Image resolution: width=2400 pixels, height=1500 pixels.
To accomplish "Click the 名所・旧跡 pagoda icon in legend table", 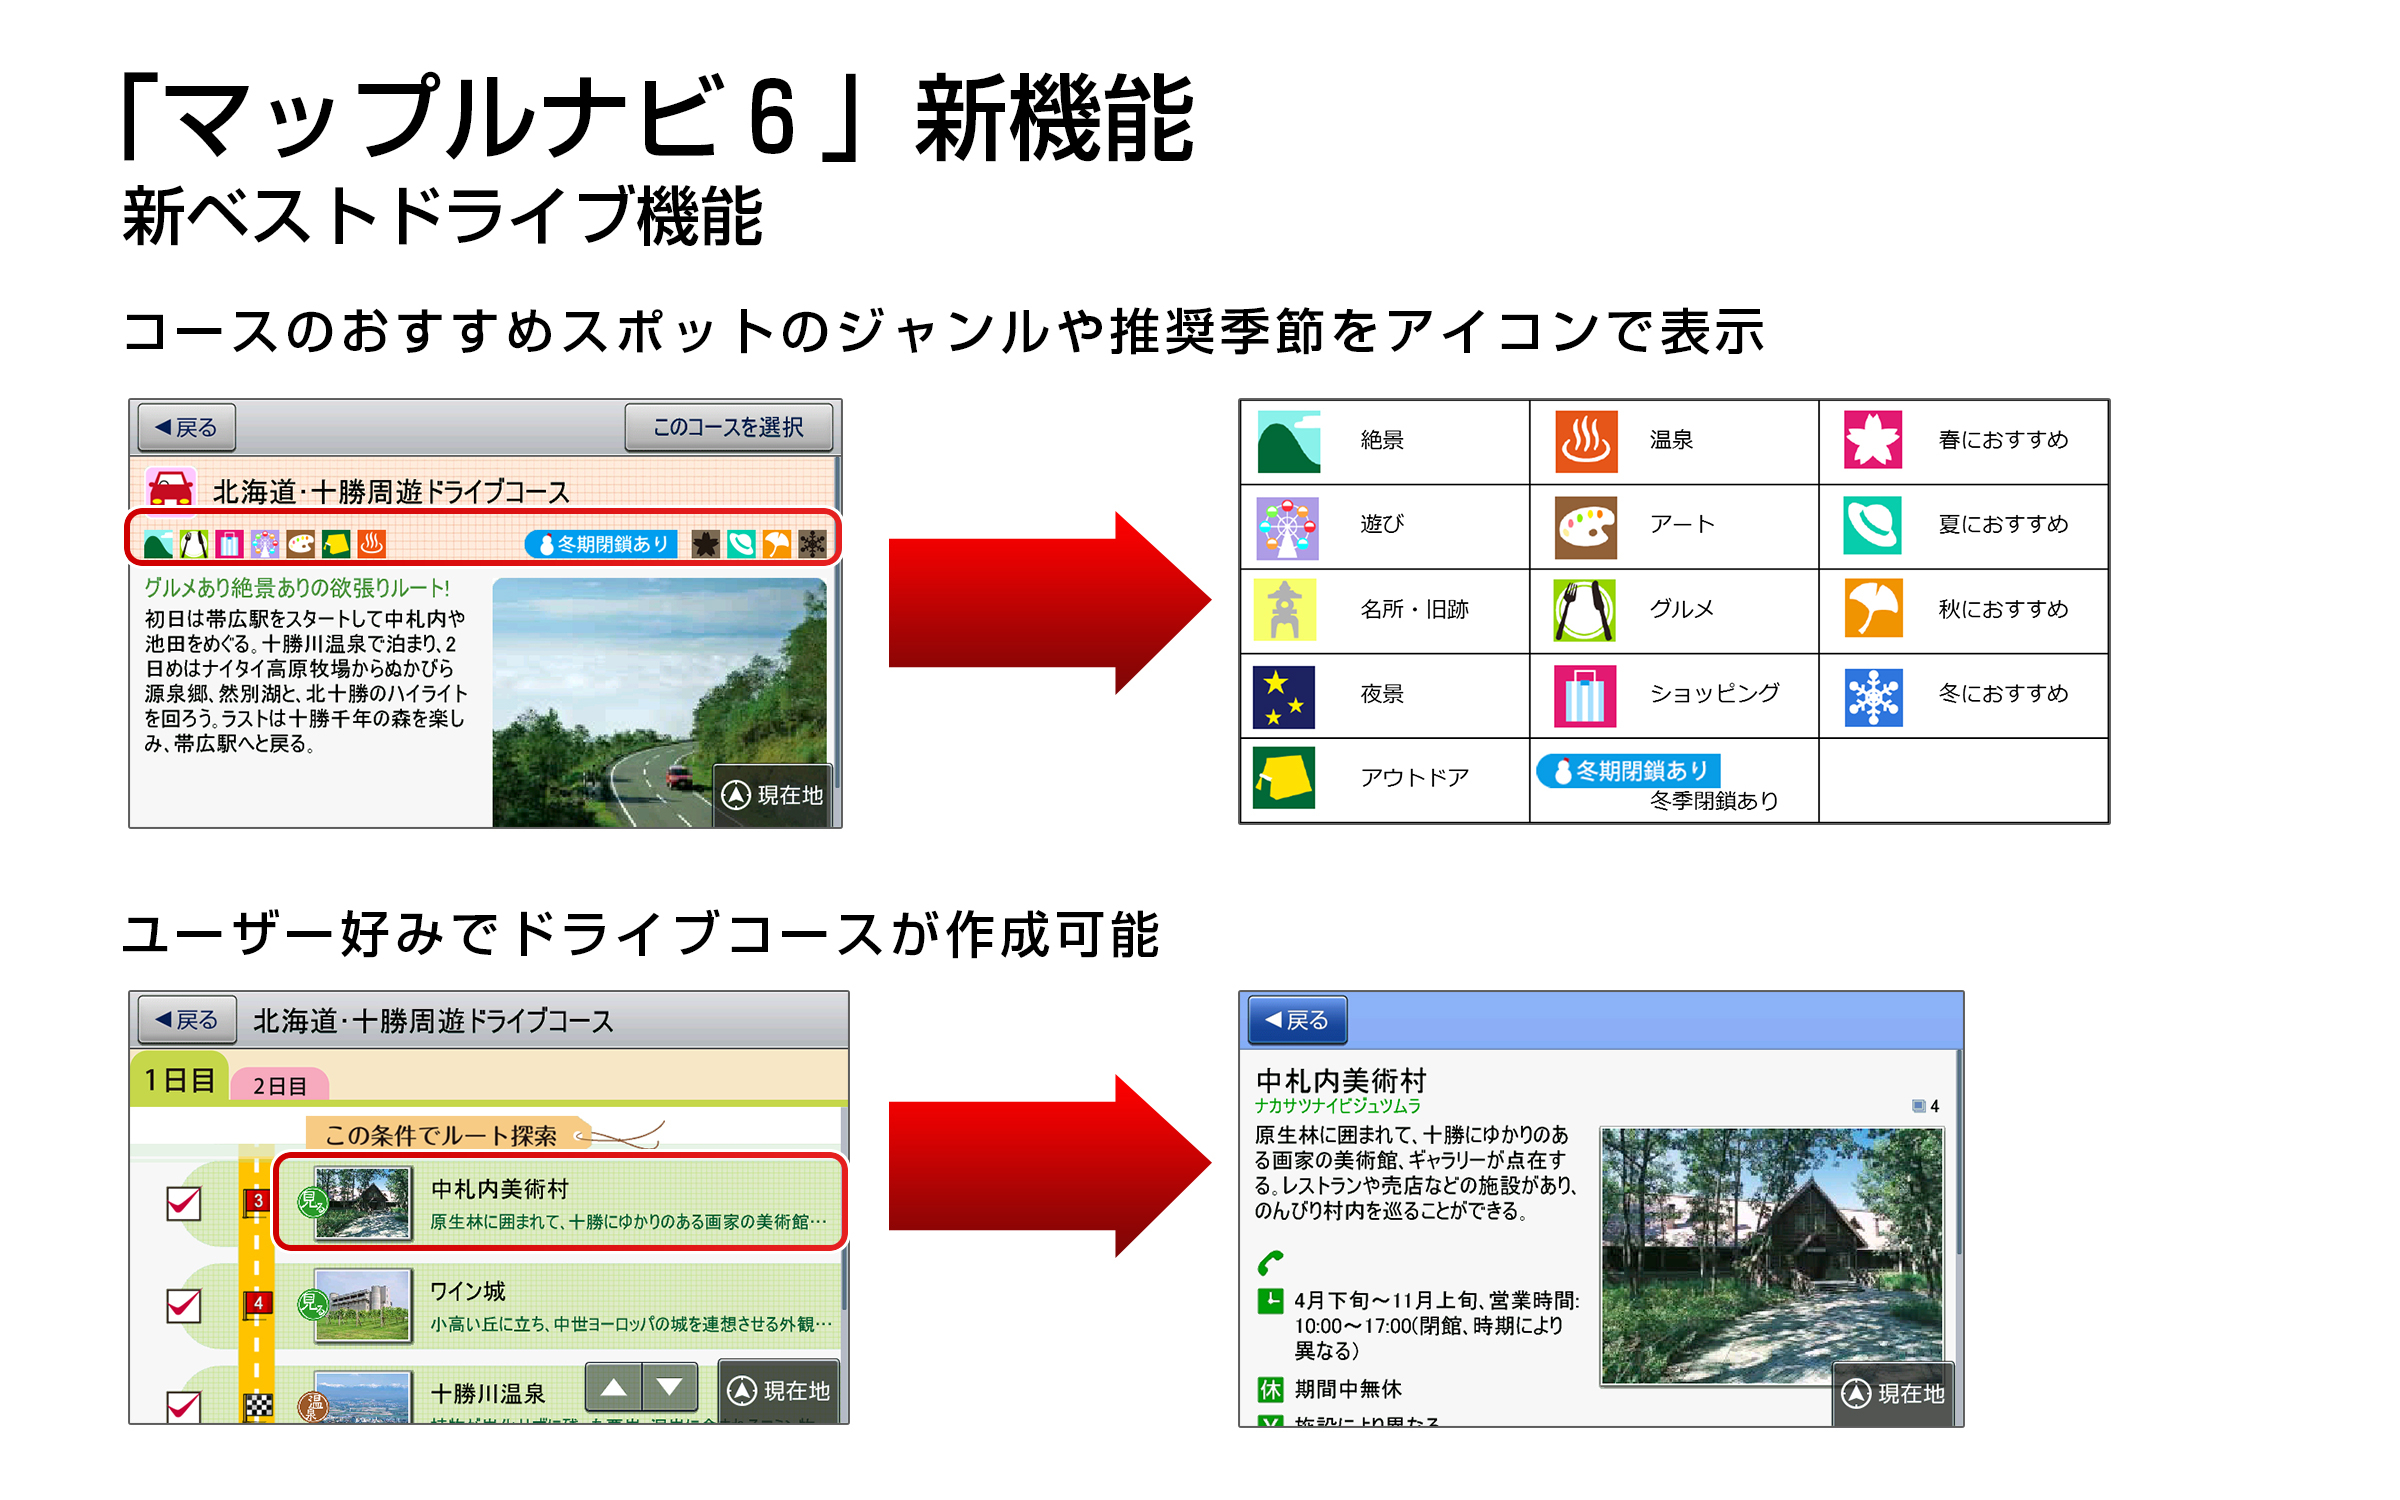I will [1285, 610].
